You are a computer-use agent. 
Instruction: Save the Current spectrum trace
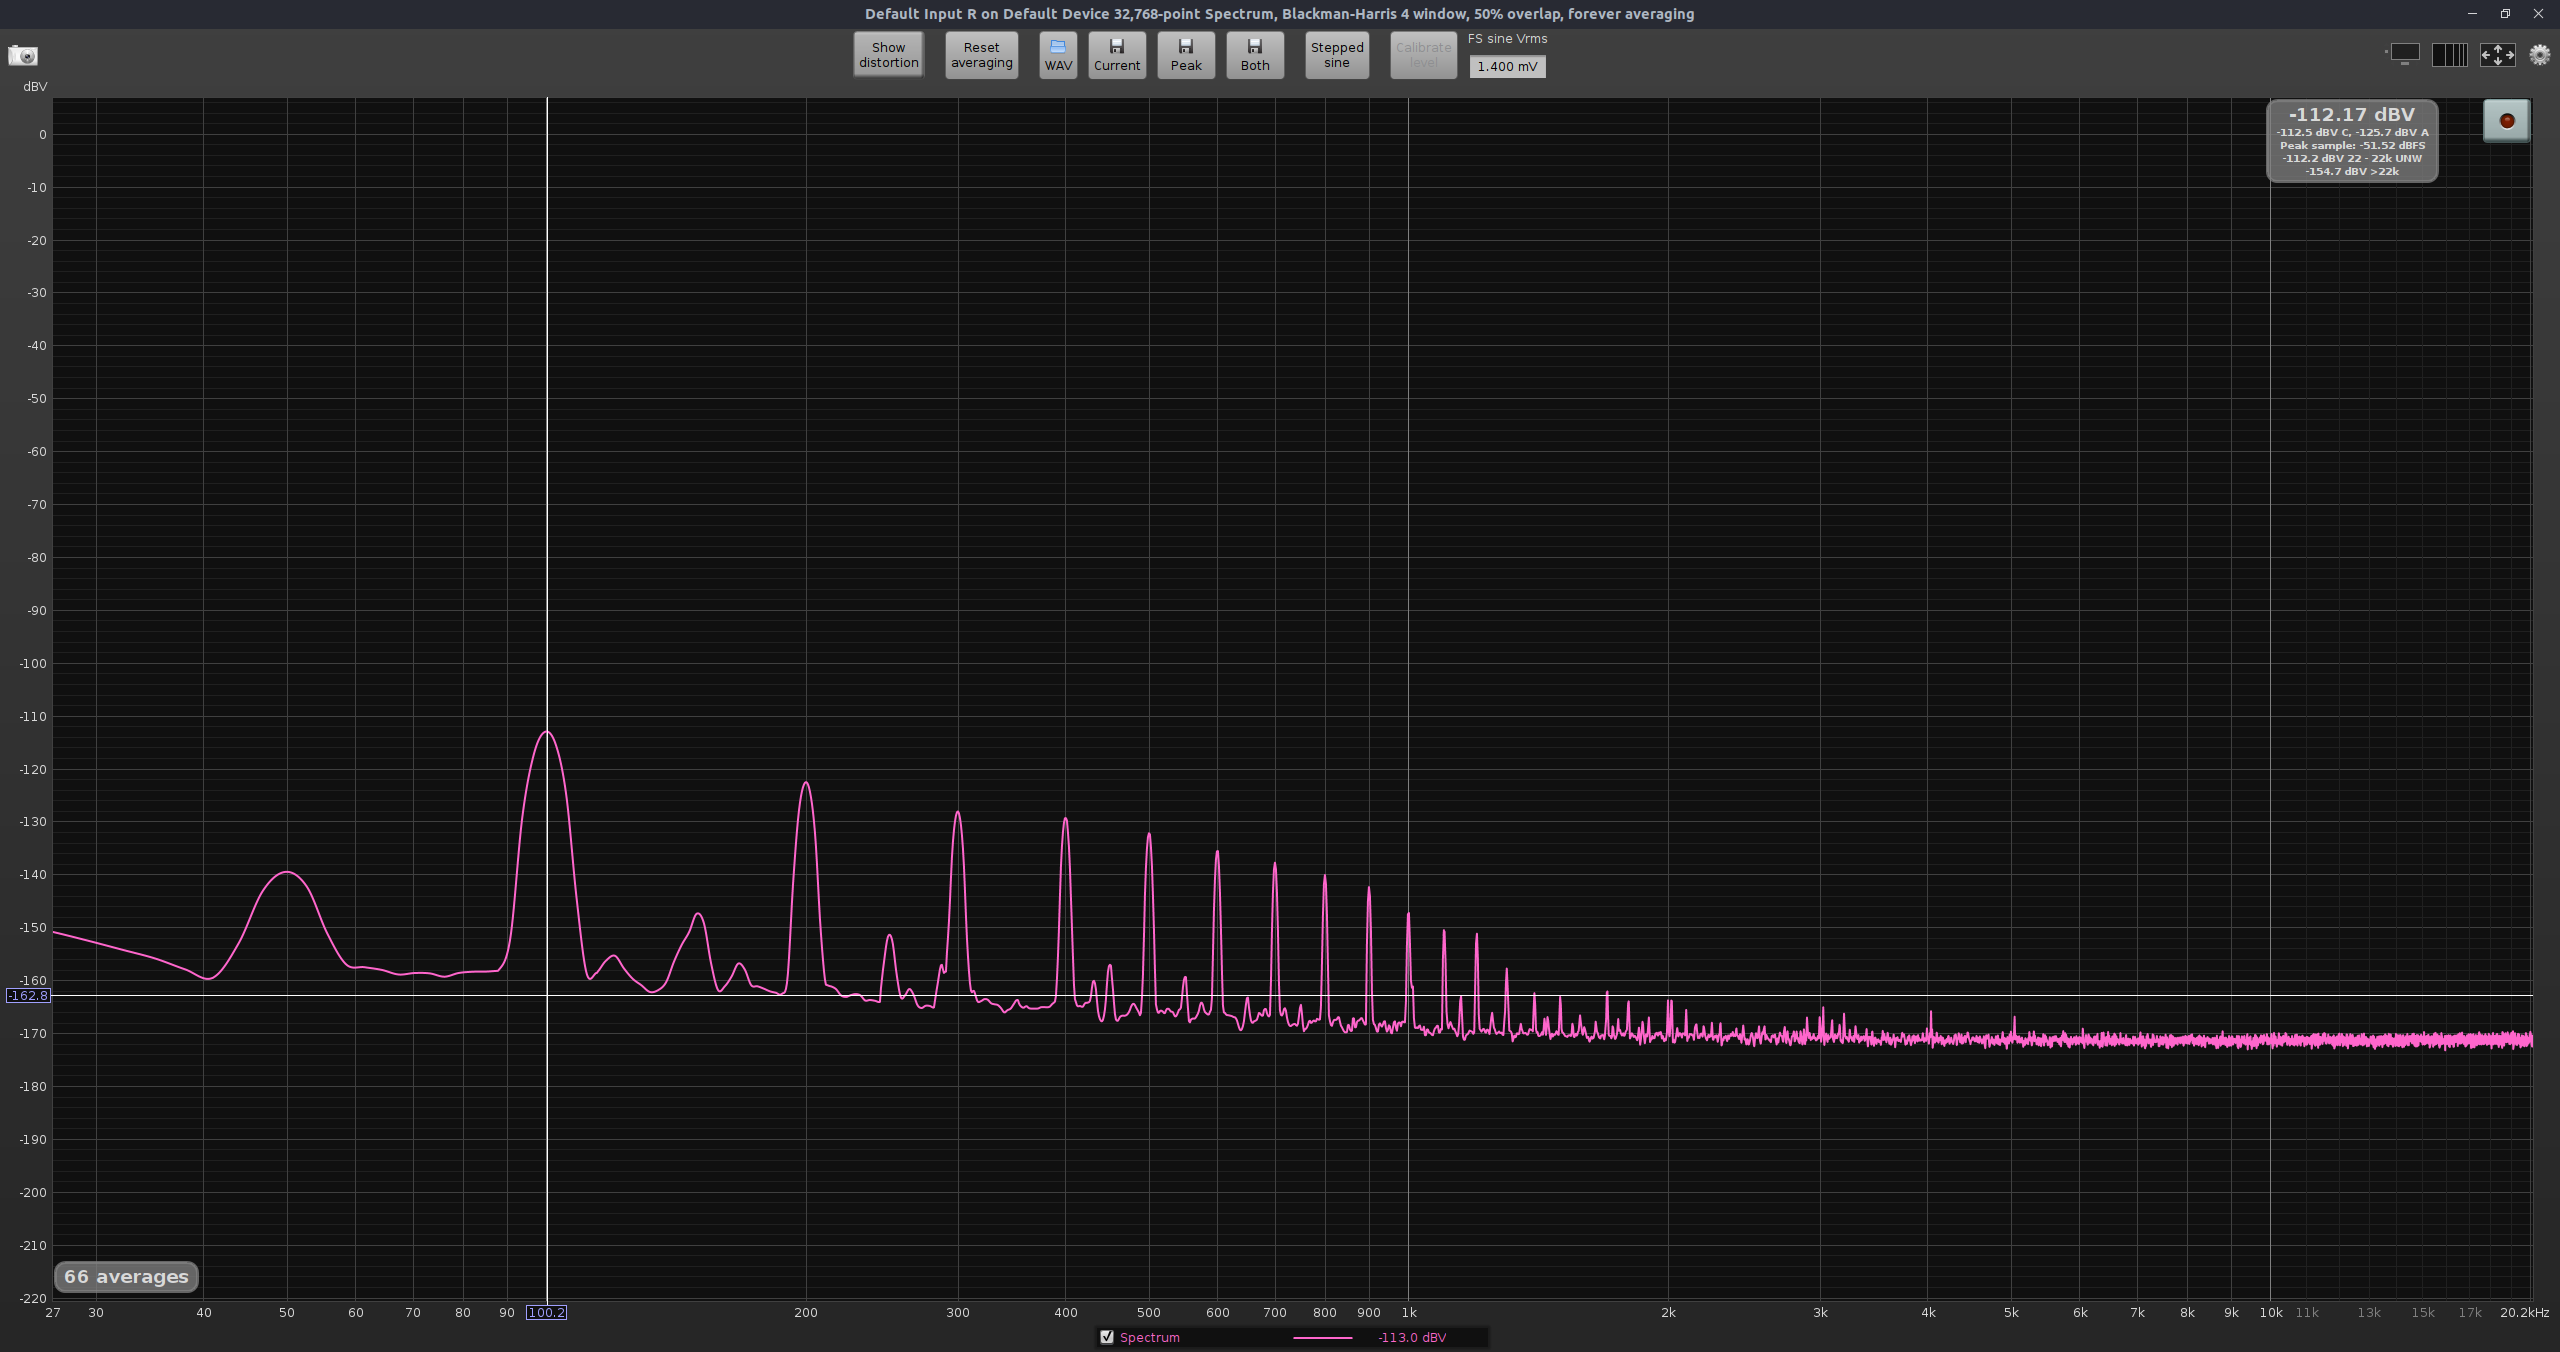click(1117, 55)
